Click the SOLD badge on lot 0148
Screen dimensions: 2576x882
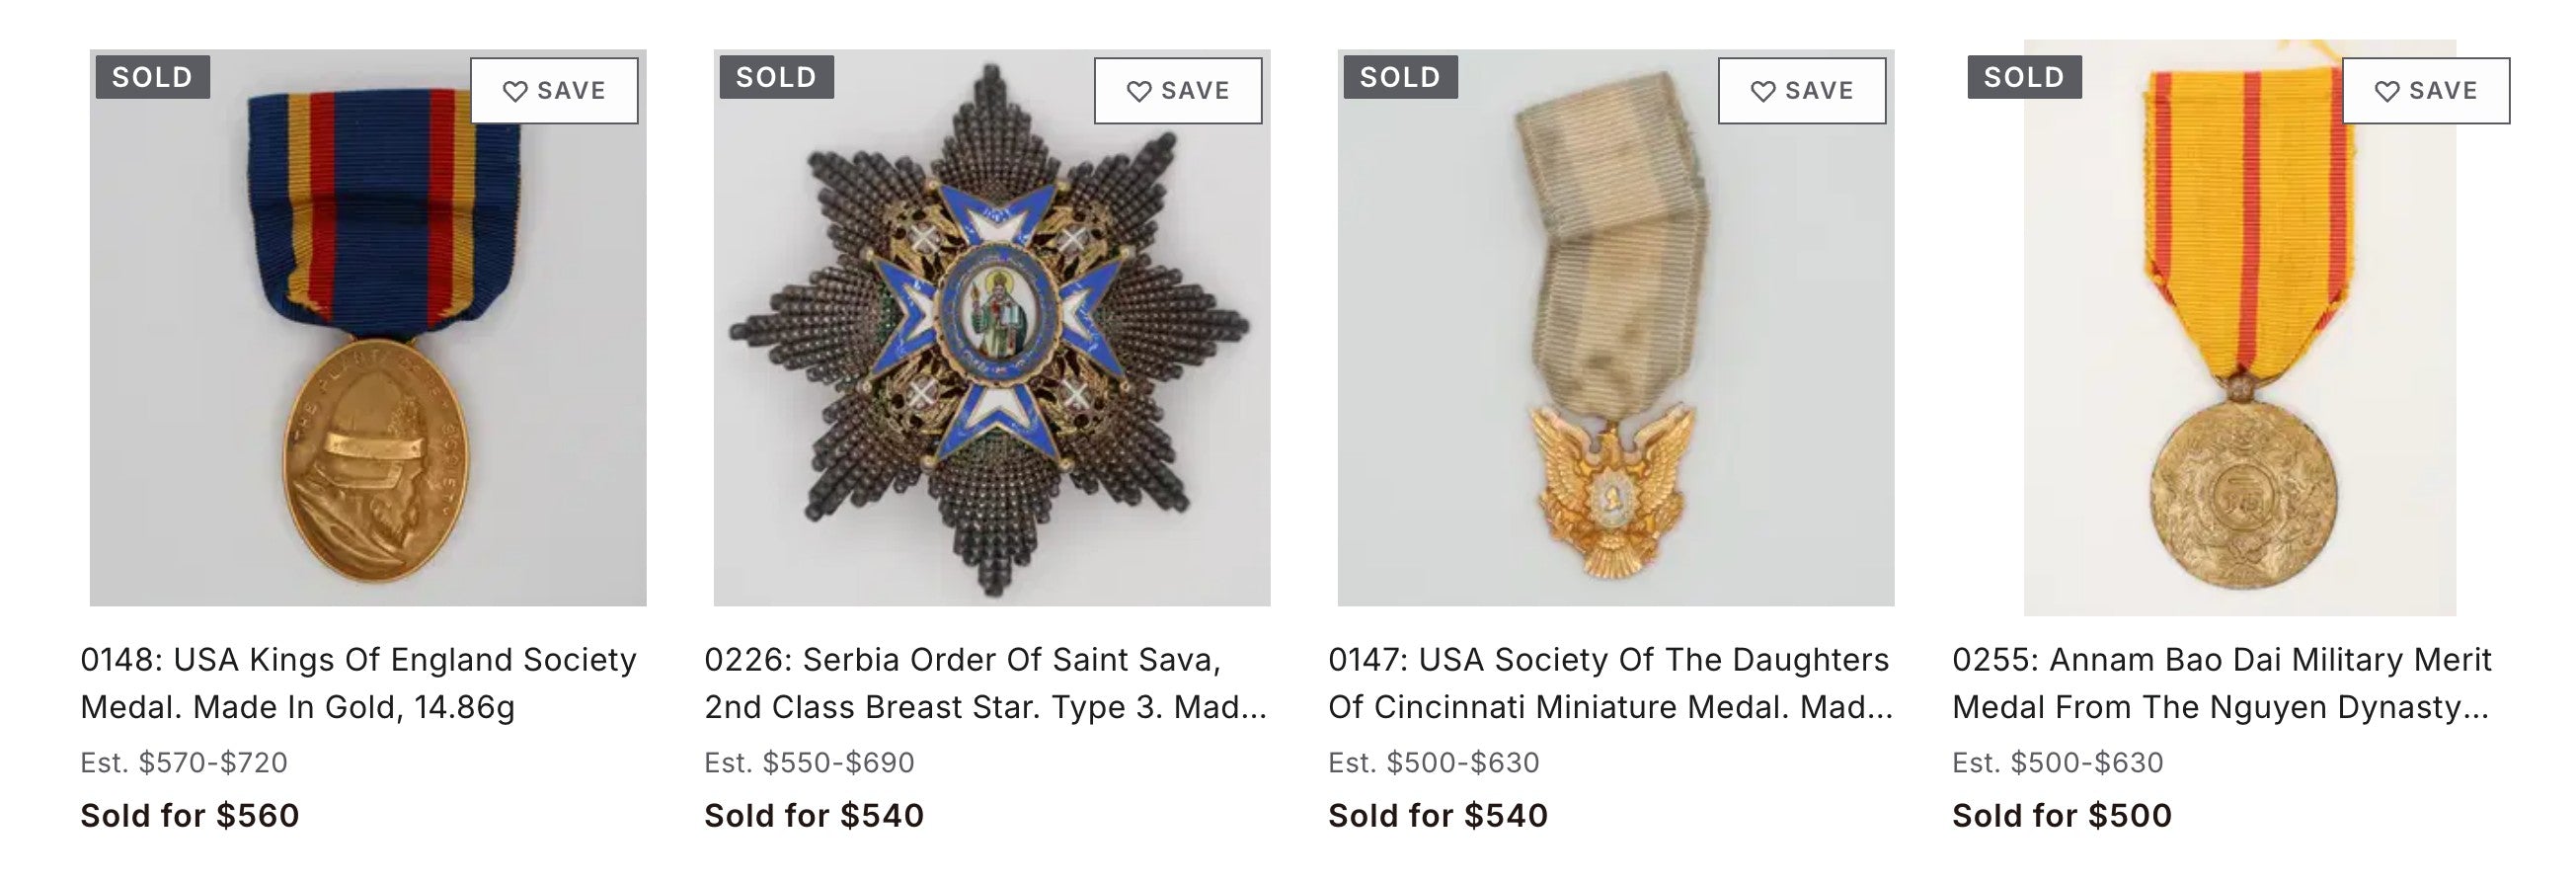point(153,77)
